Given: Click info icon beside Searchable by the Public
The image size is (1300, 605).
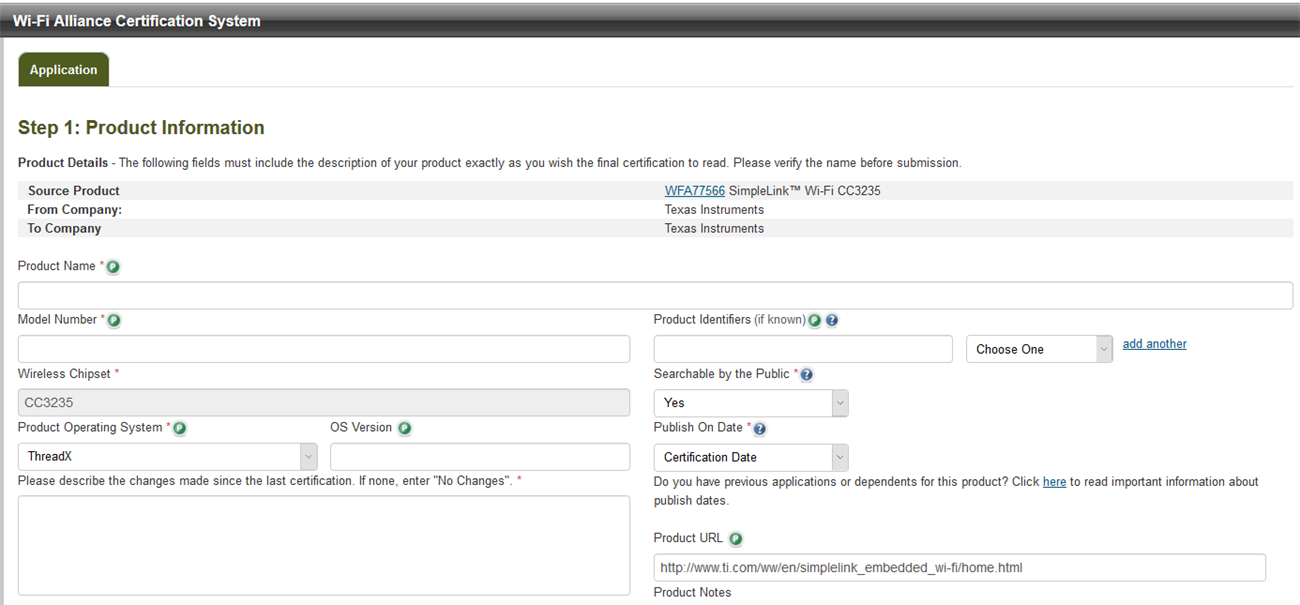Looking at the screenshot, I should 807,375.
